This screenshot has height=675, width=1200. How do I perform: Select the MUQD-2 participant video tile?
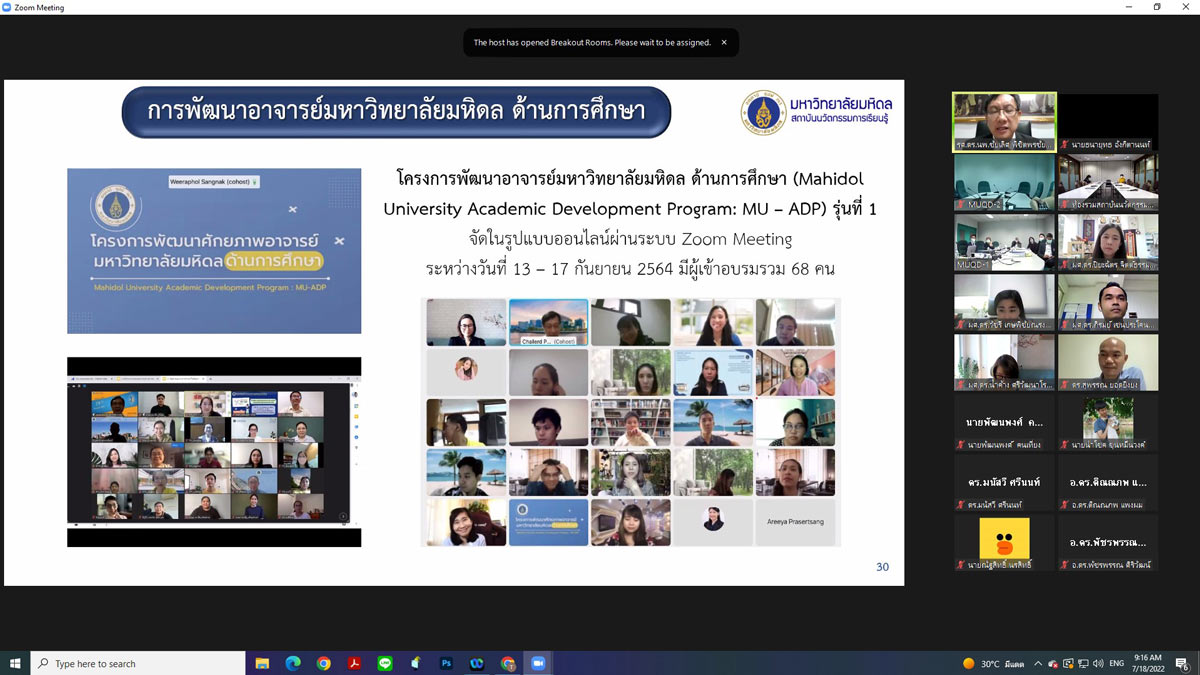[1004, 182]
